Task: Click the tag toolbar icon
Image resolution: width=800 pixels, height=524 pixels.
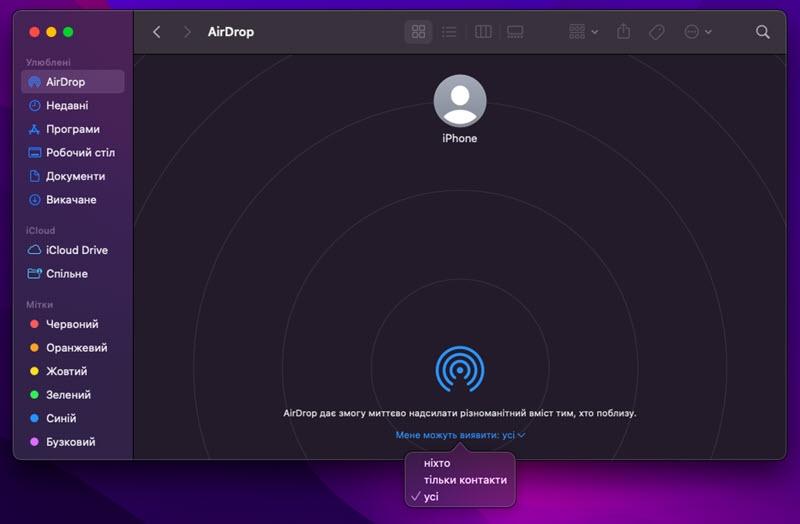Action: pyautogui.click(x=657, y=32)
